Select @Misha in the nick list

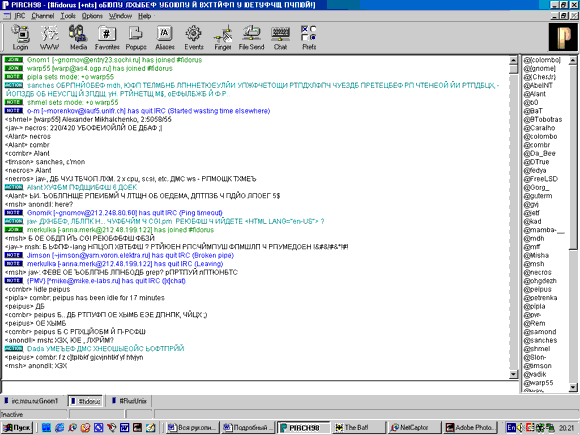pyautogui.click(x=536, y=256)
